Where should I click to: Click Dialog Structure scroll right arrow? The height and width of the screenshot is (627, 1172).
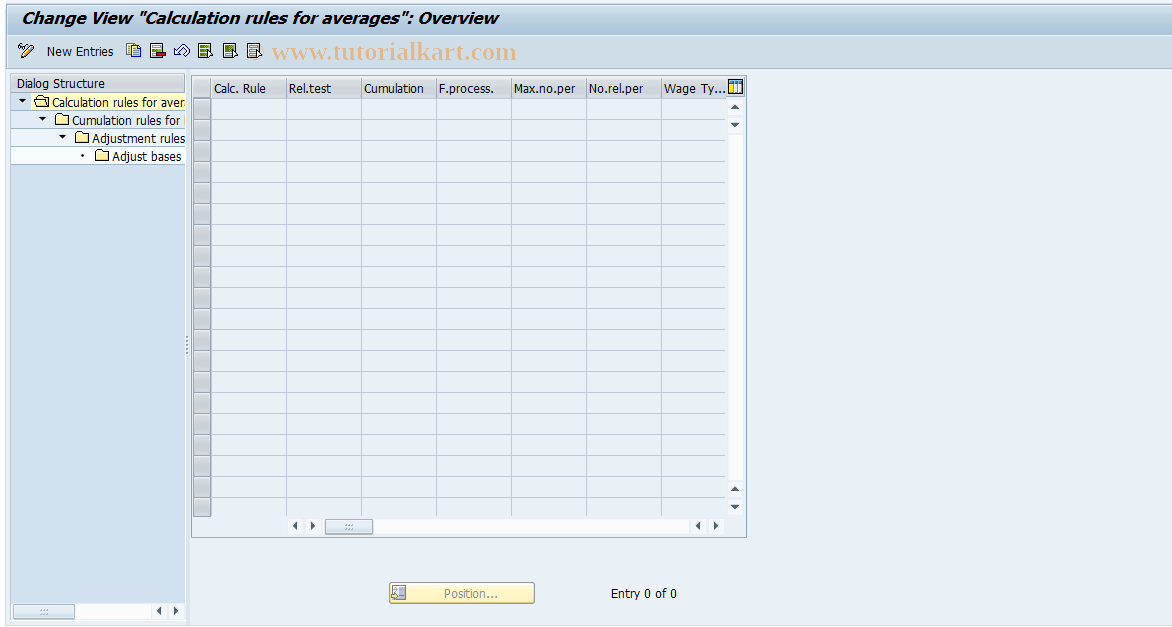pos(176,611)
